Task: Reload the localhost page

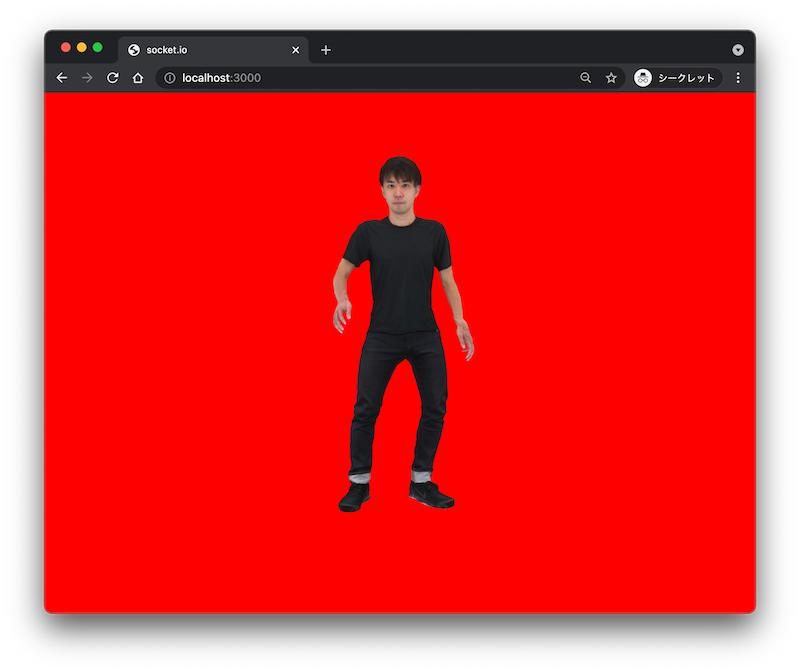Action: pos(112,78)
